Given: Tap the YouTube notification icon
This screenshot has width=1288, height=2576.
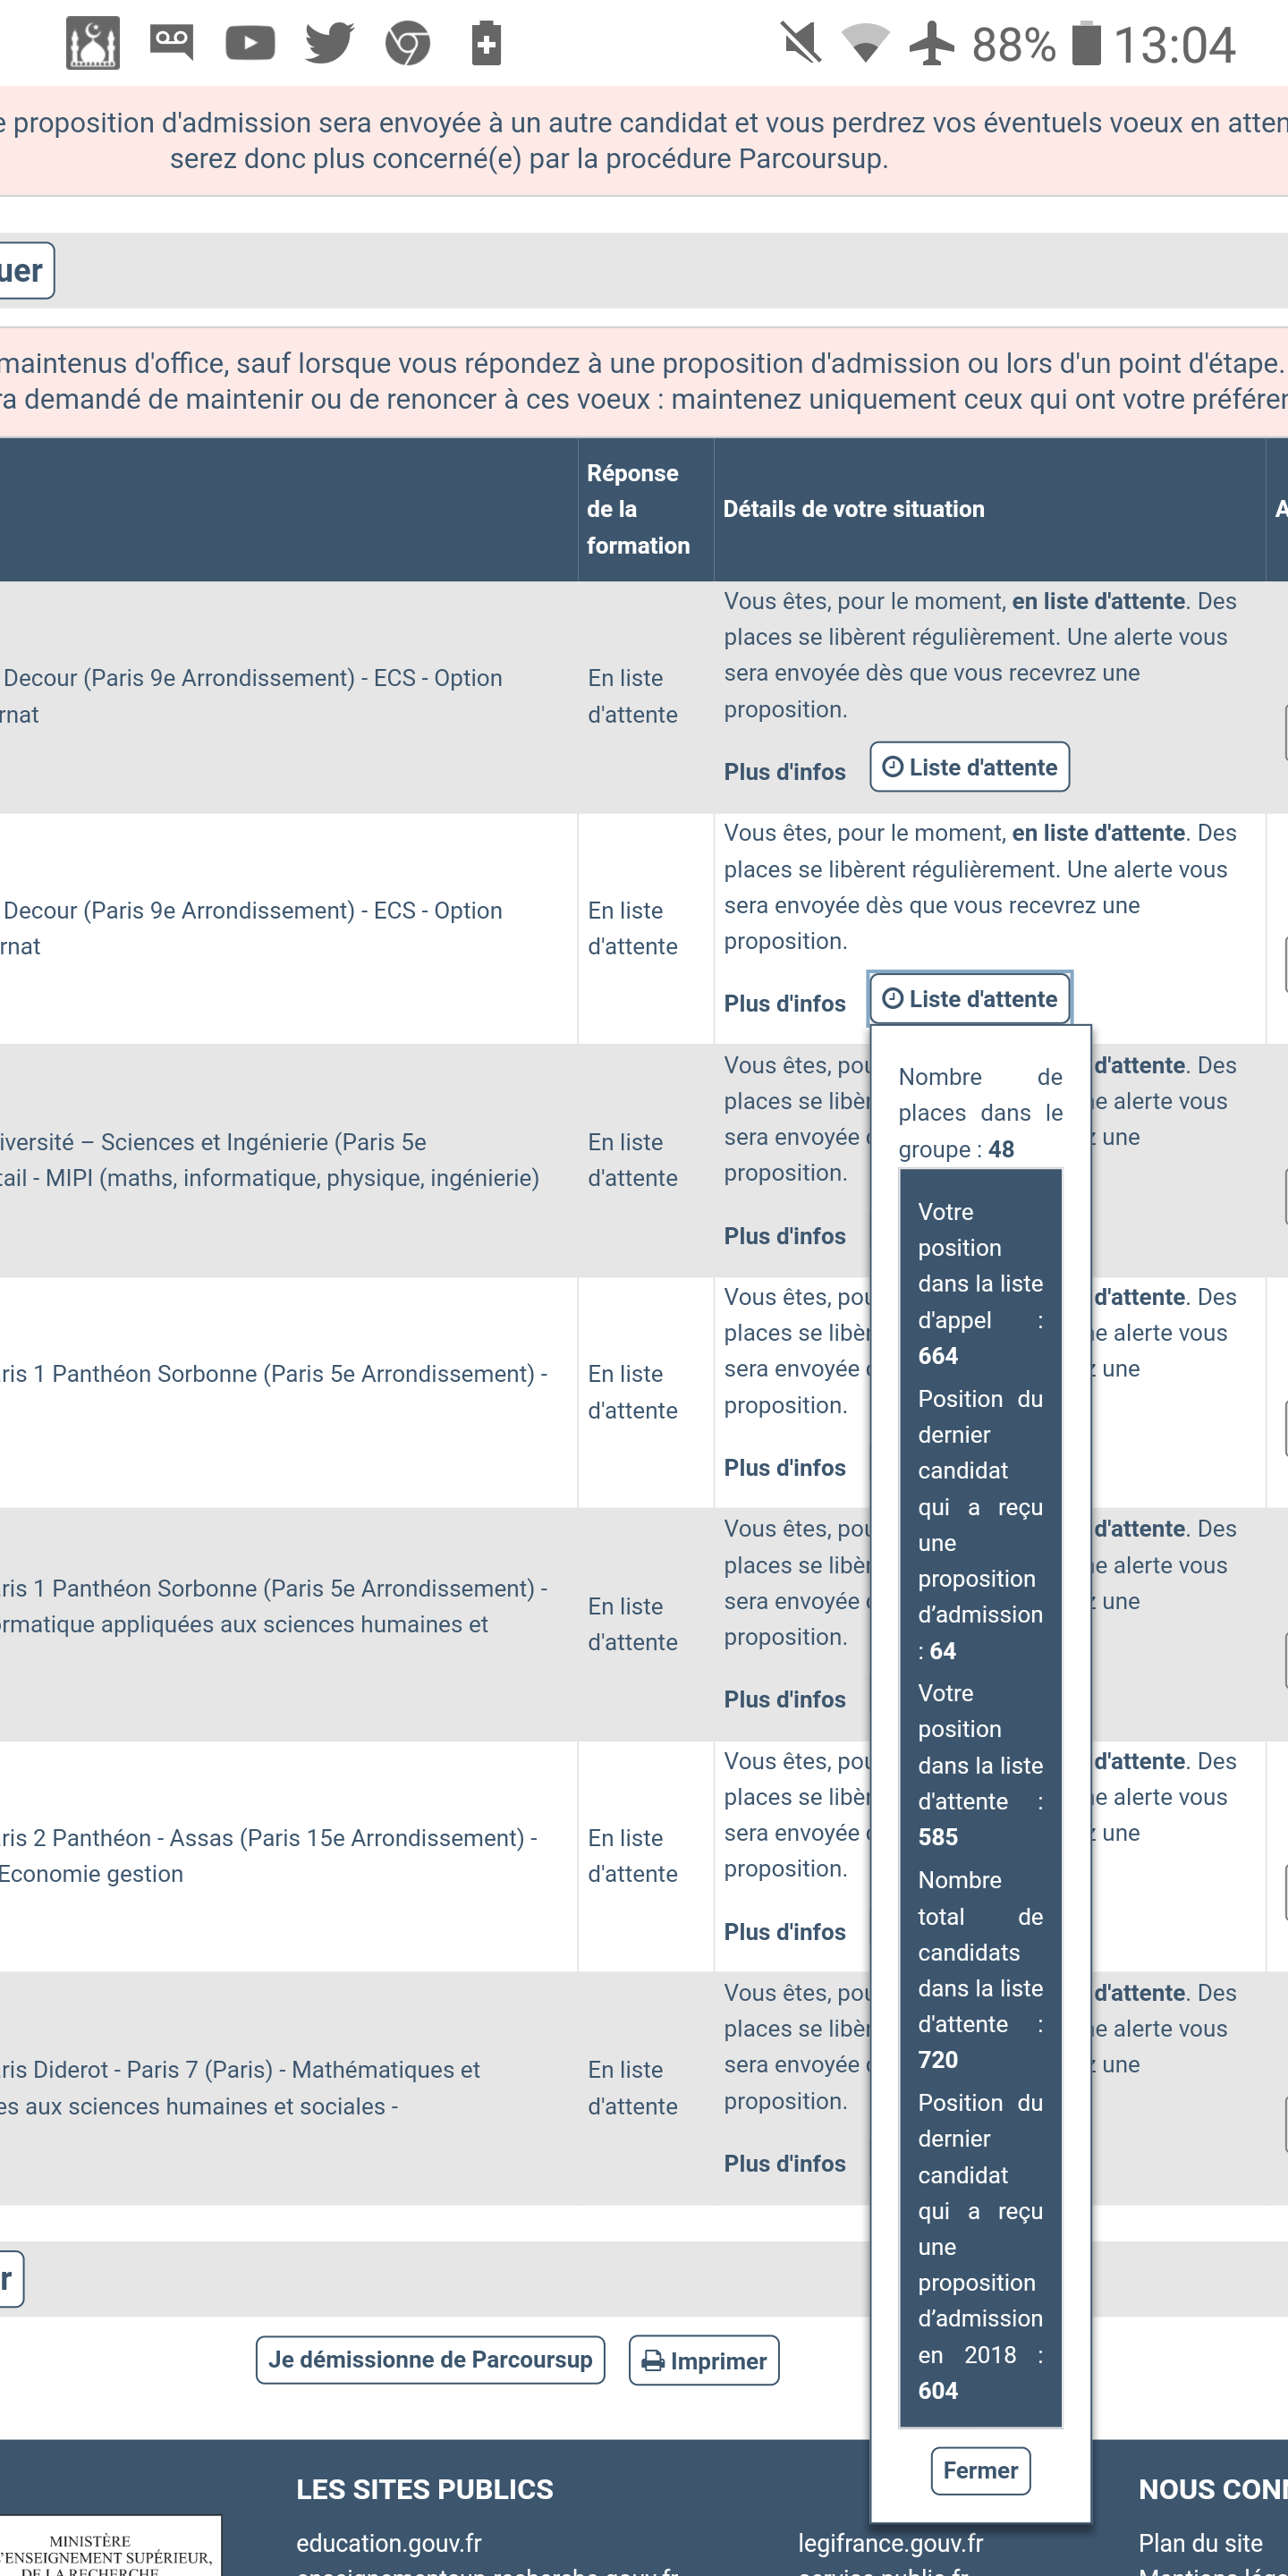Looking at the screenshot, I should pos(250,44).
